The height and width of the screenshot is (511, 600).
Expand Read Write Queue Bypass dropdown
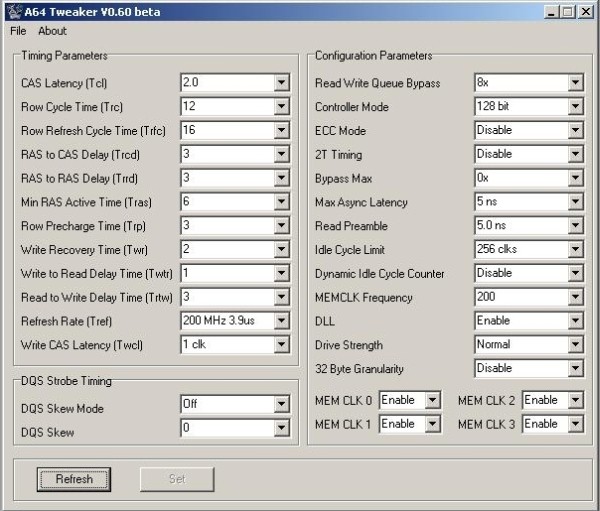click(575, 83)
